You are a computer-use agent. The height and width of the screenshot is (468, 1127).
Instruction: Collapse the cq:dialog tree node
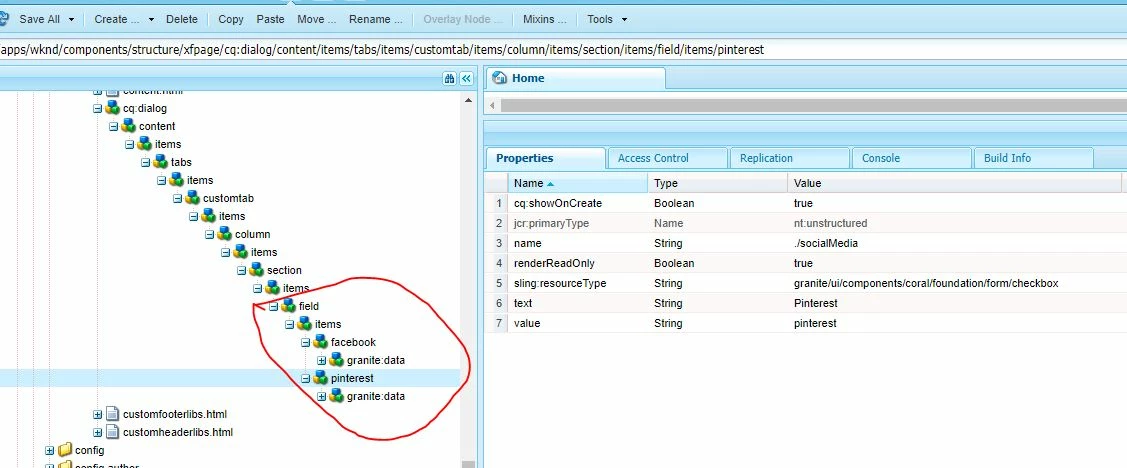(97, 109)
